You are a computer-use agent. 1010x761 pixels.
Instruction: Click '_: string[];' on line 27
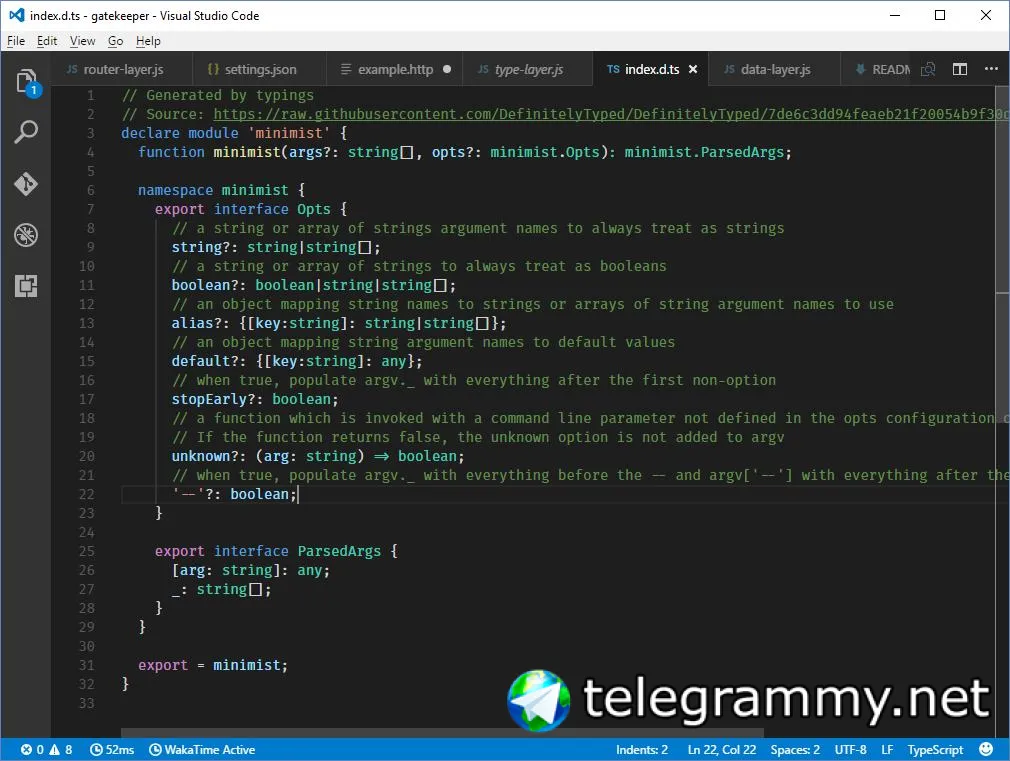tap(222, 589)
